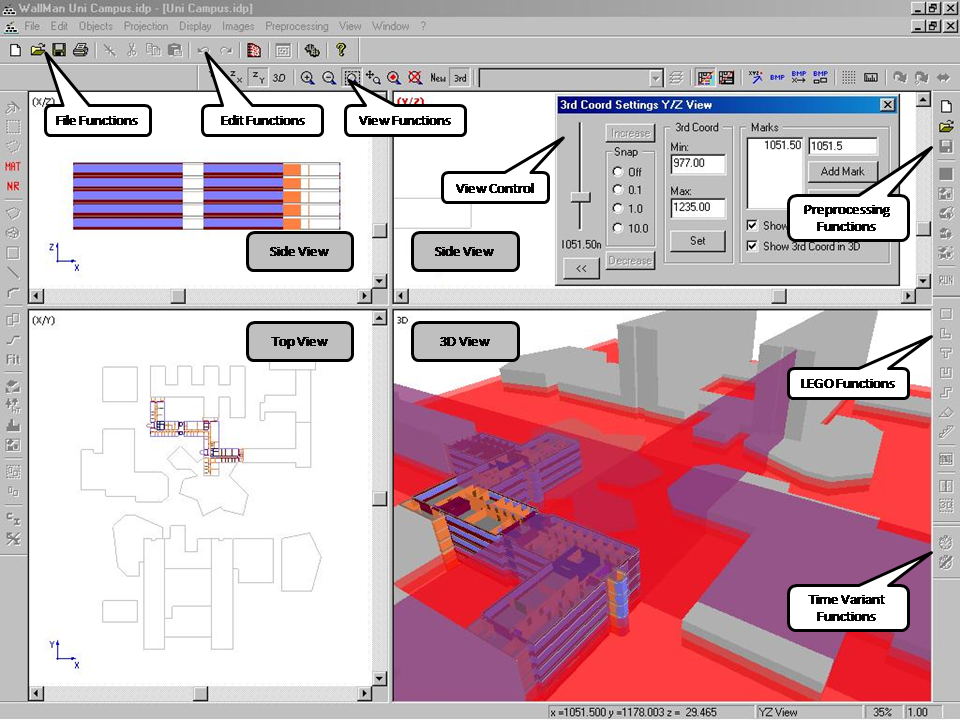Click the Open file toolbar icon
The image size is (960, 720).
click(x=38, y=50)
